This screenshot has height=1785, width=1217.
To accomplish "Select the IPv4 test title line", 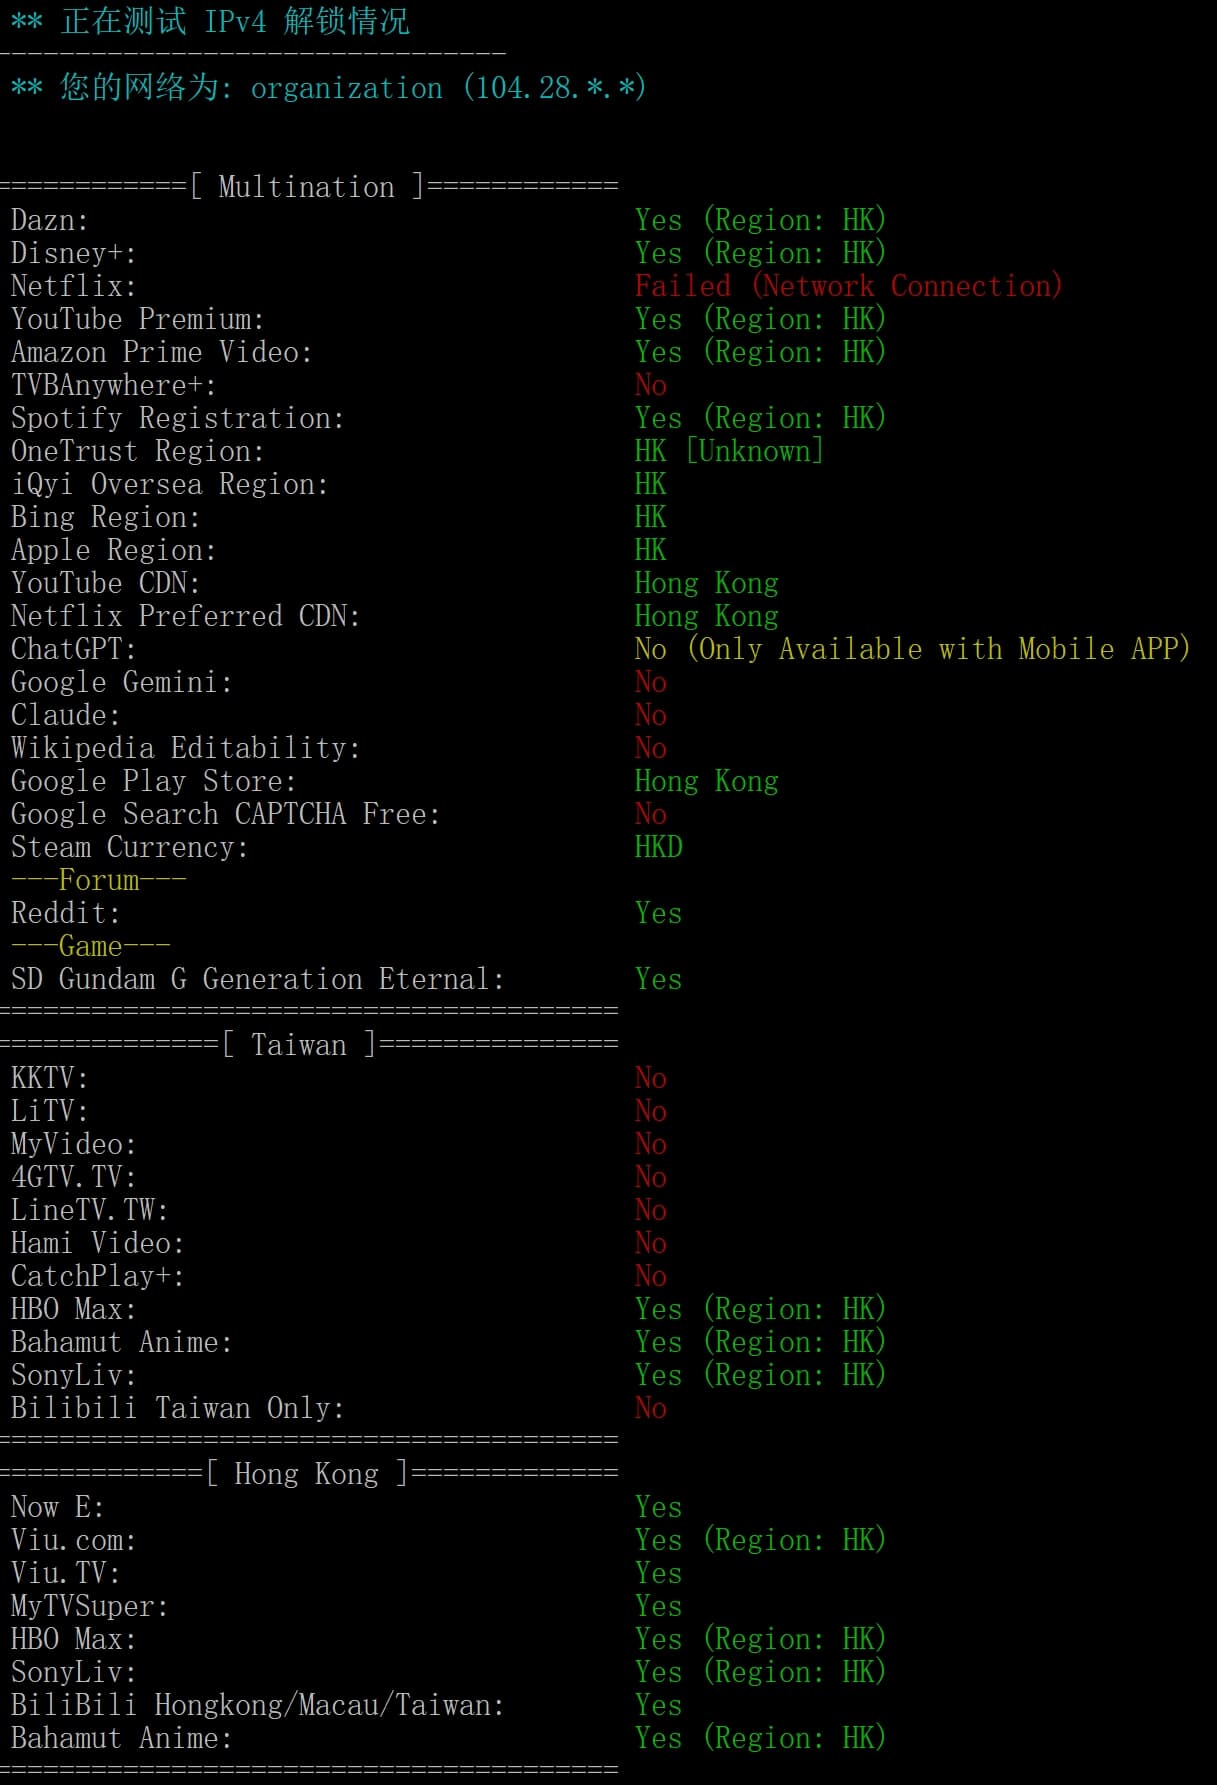I will point(209,22).
